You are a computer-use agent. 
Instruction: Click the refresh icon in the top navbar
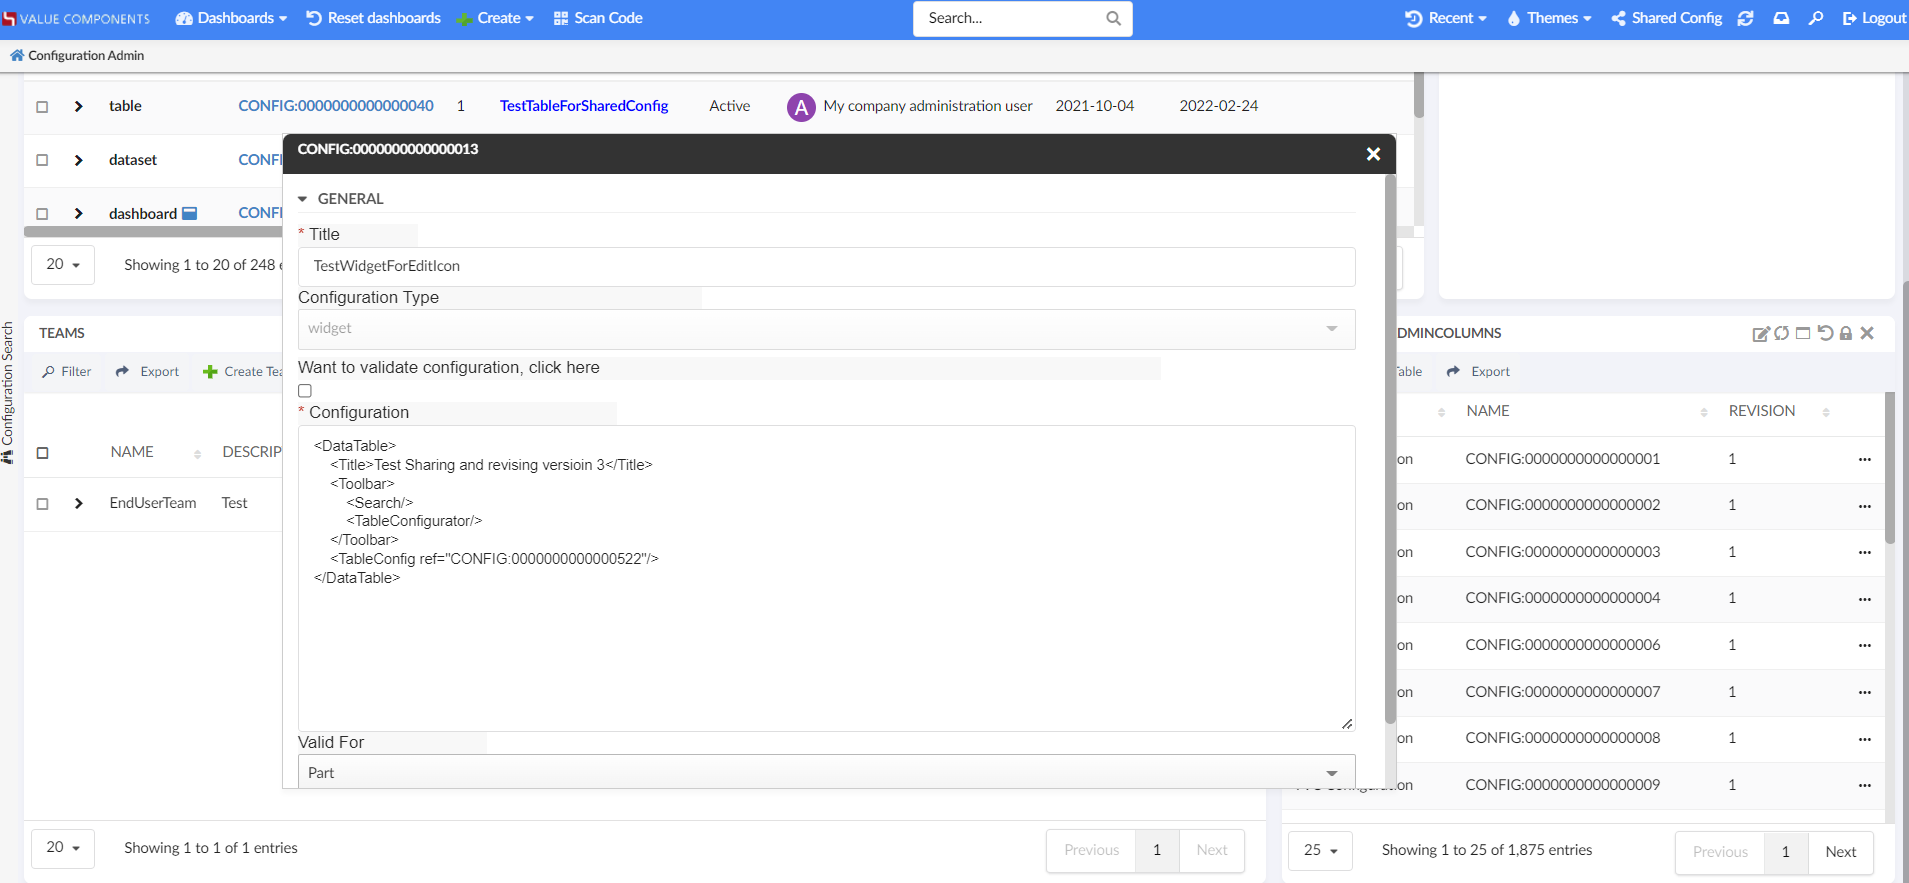coord(1745,18)
